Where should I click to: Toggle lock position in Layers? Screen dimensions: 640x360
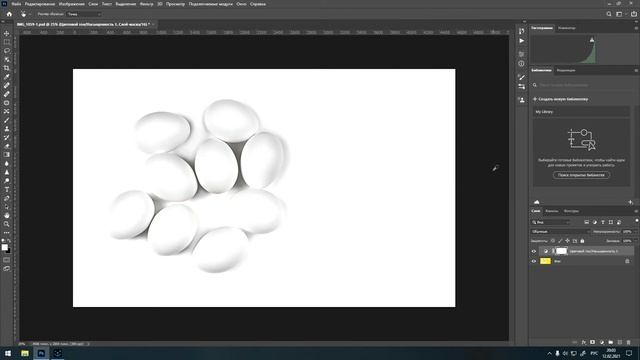567,241
